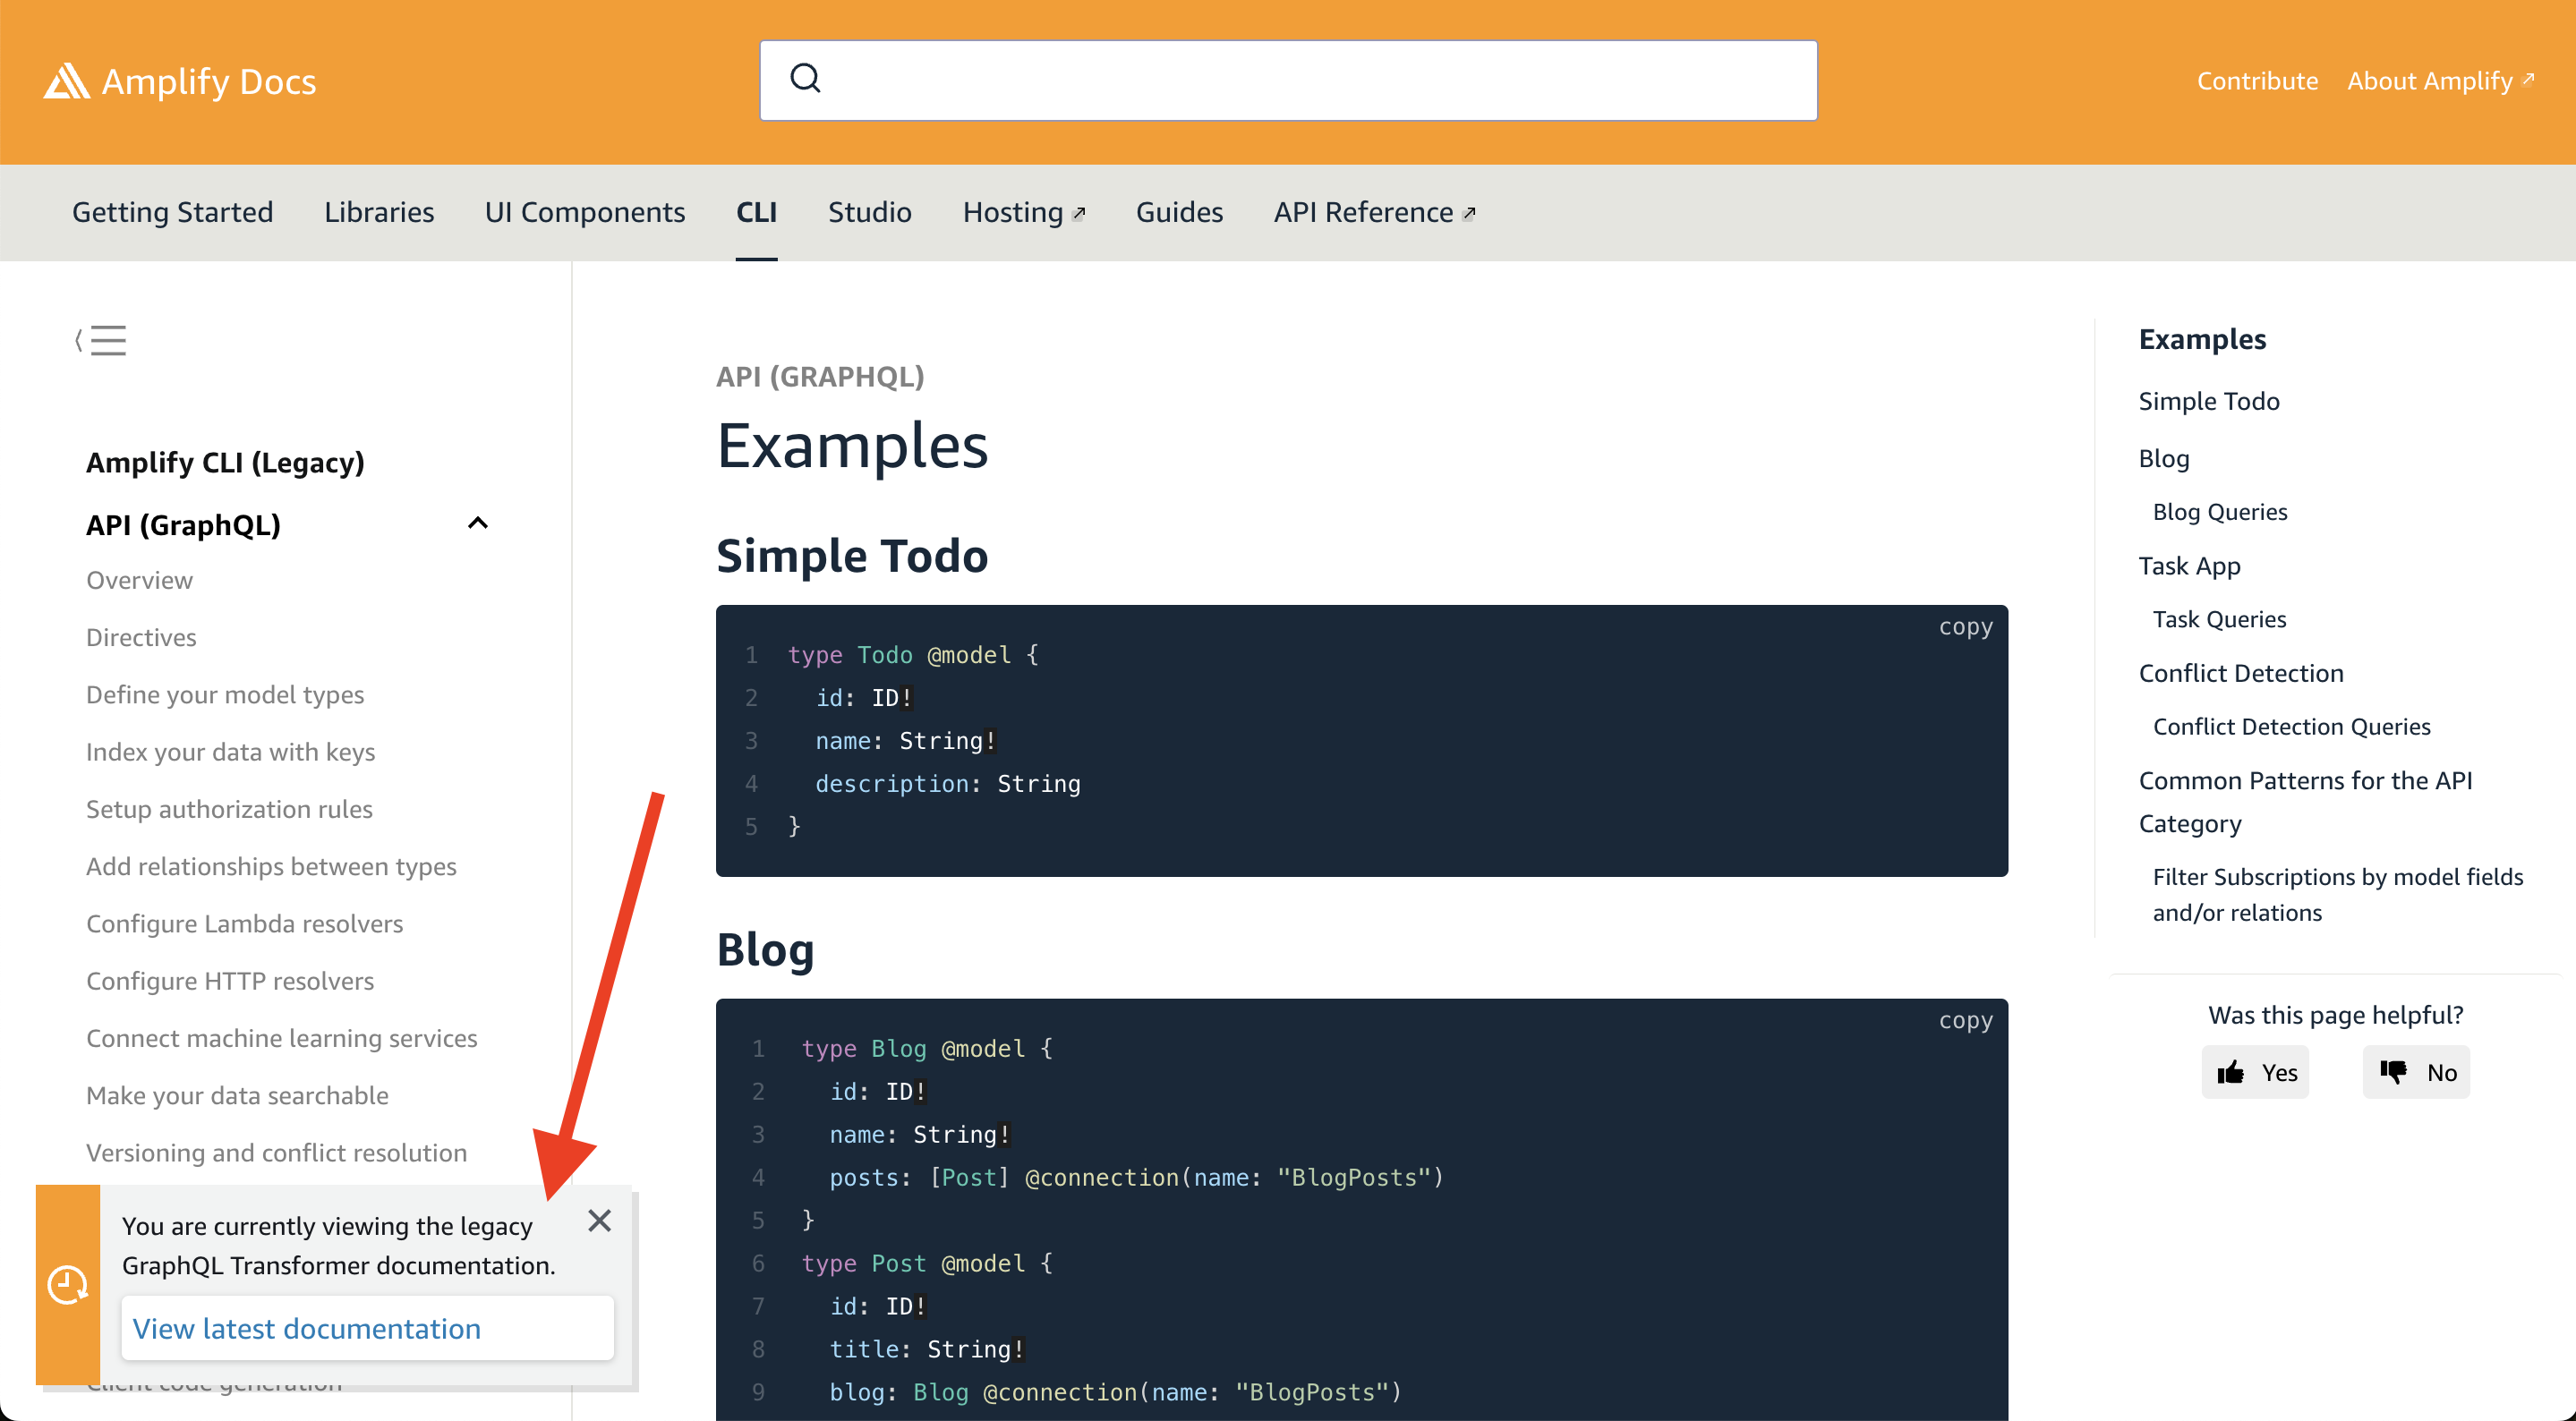Expand the Amplify CLI (Legacy) section
This screenshot has height=1421, width=2576.
coord(225,462)
